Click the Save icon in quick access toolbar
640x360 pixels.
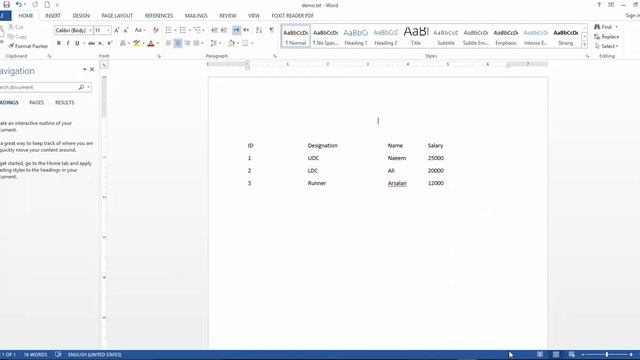(x=7, y=4)
